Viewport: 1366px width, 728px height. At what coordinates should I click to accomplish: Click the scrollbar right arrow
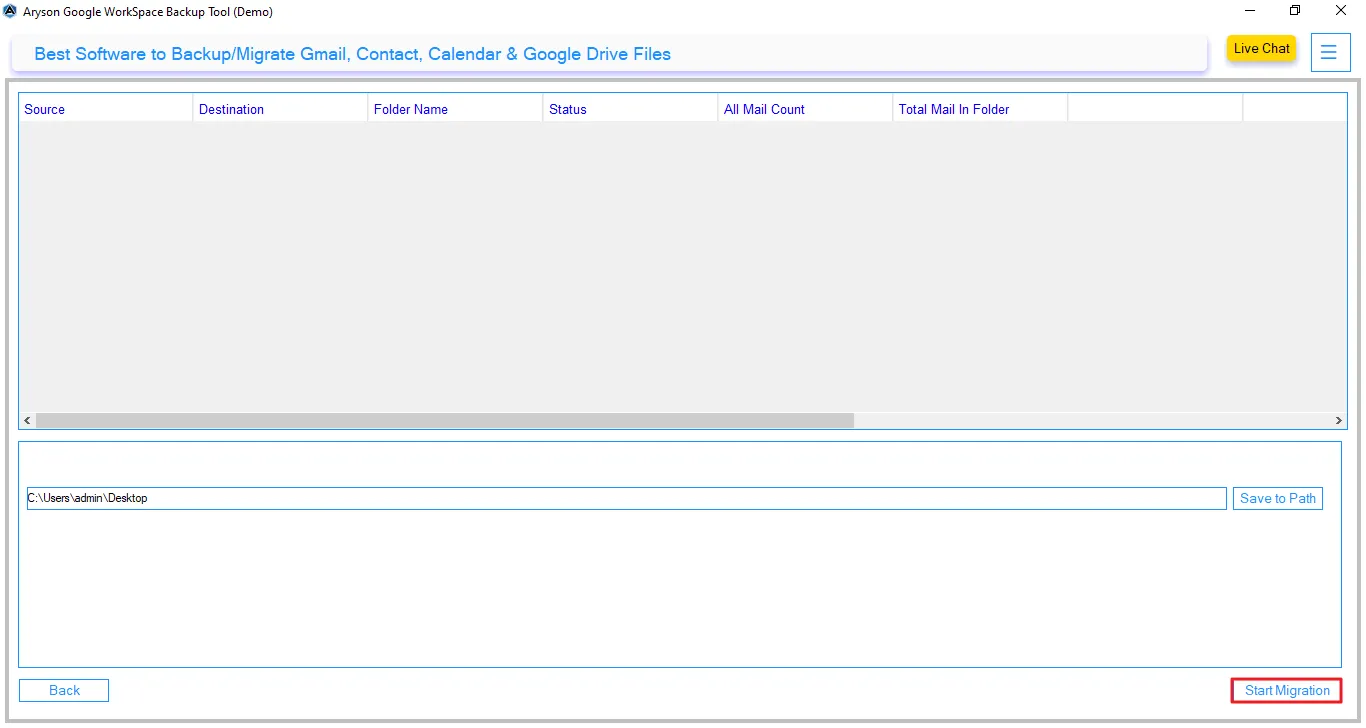(1338, 420)
